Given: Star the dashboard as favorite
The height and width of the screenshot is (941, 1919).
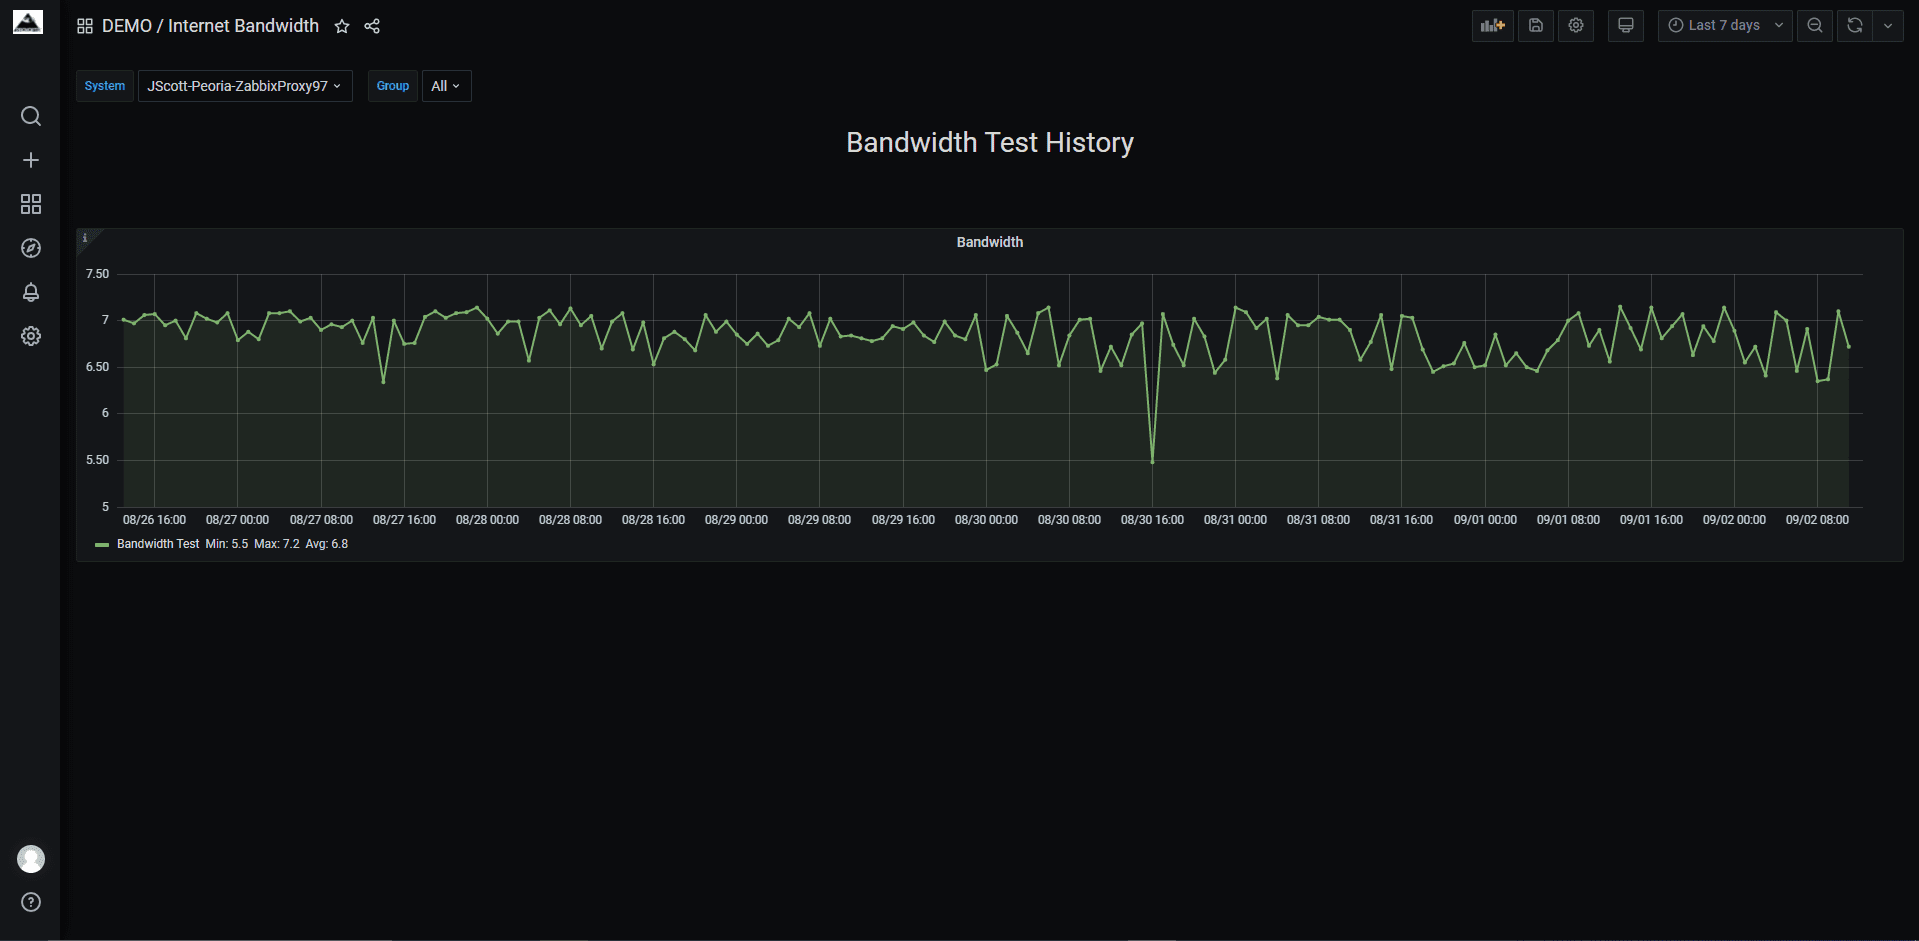Looking at the screenshot, I should (x=342, y=26).
